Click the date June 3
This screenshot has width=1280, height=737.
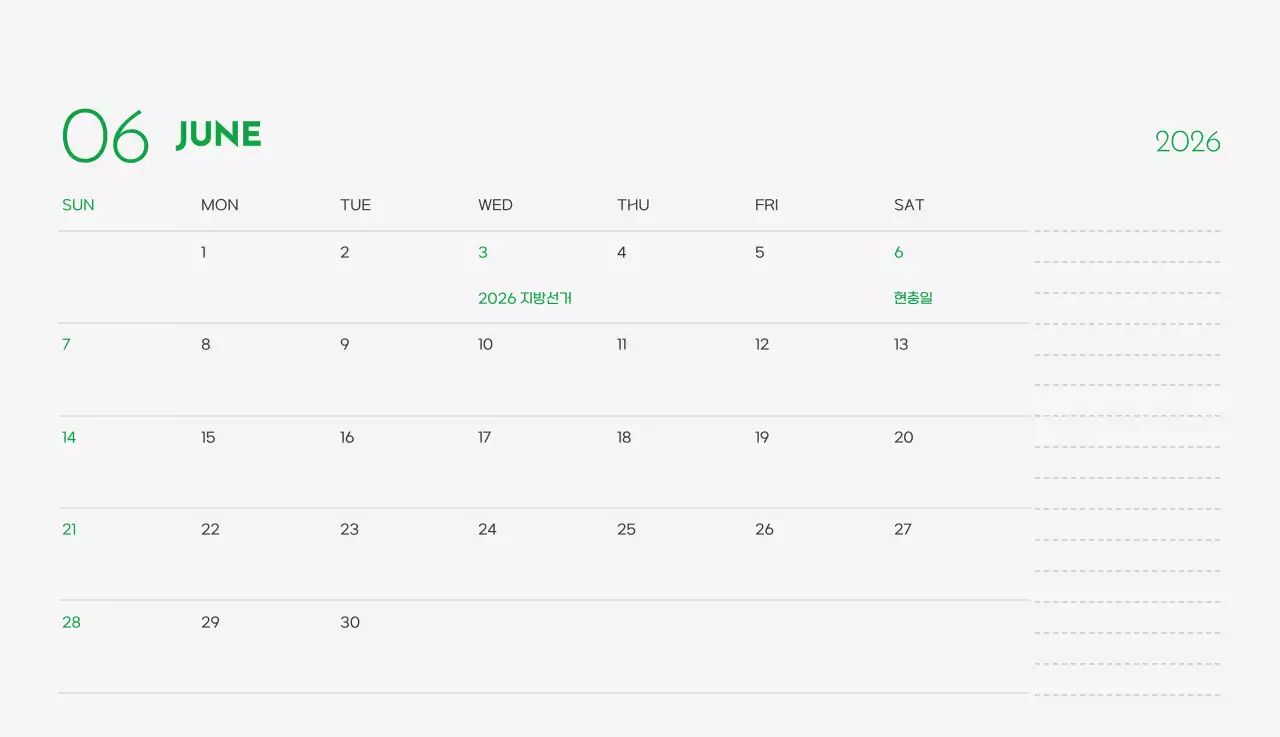483,253
